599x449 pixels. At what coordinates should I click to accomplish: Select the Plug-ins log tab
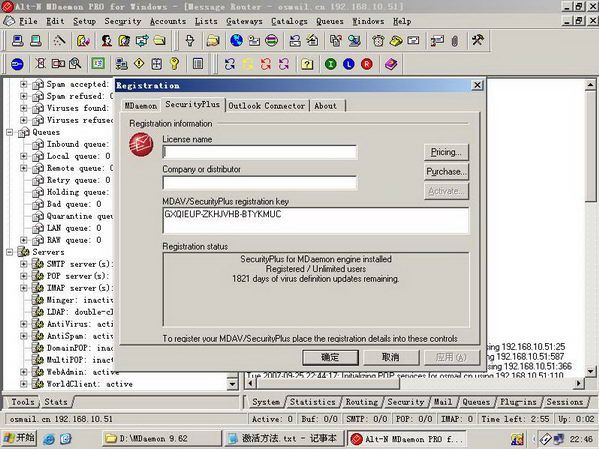[x=518, y=402]
